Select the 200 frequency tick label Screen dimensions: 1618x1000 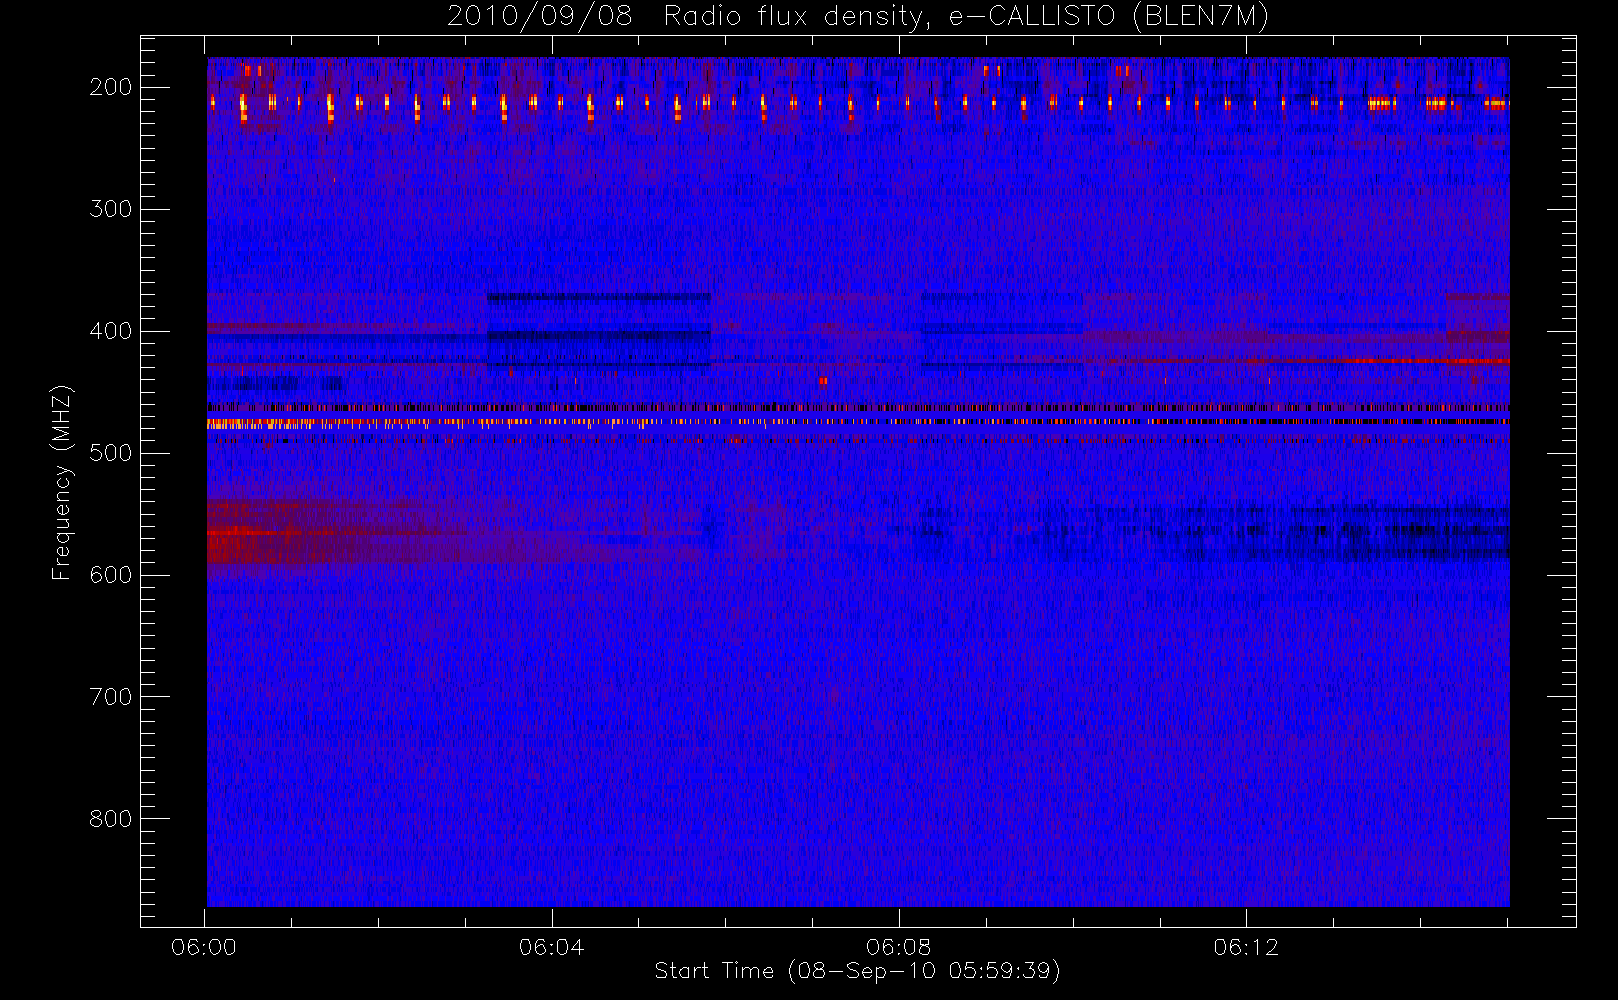coord(111,87)
